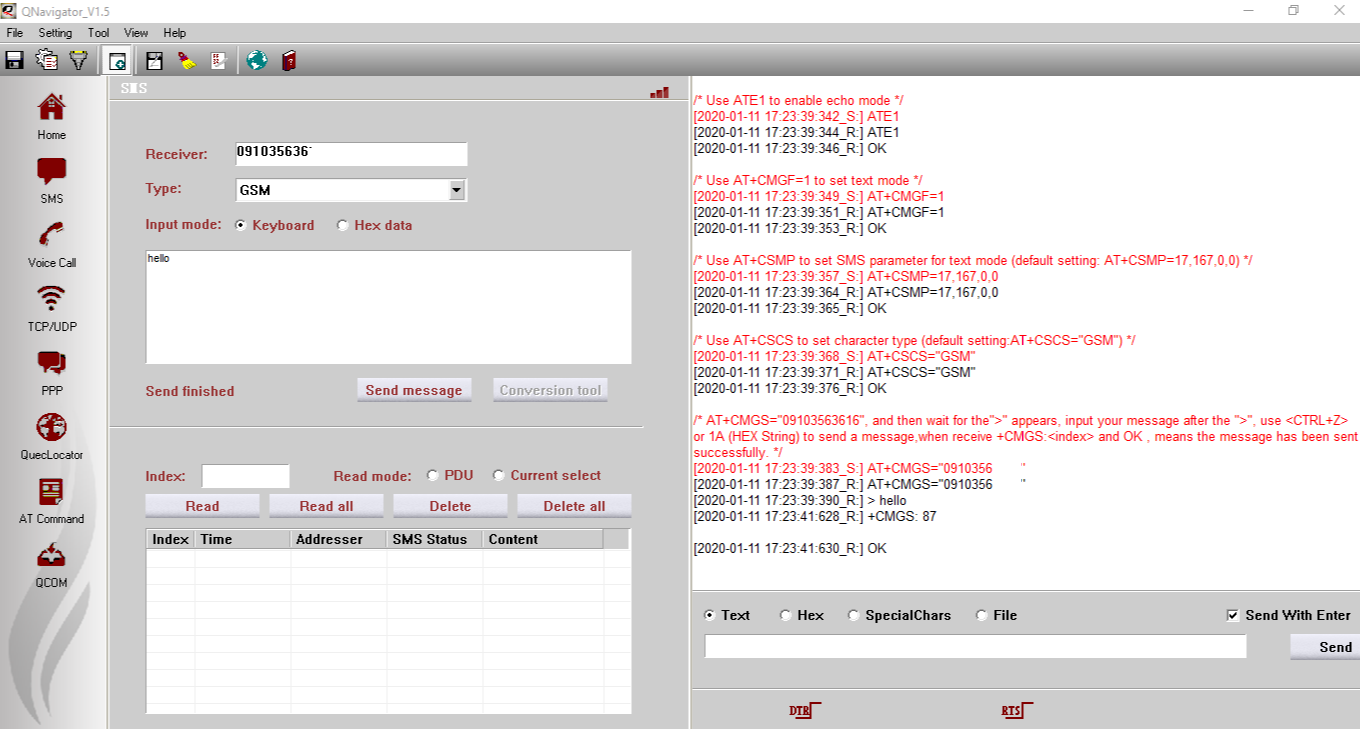1360x729 pixels.
Task: Toggle the DTR signal indicator
Action: pos(805,711)
